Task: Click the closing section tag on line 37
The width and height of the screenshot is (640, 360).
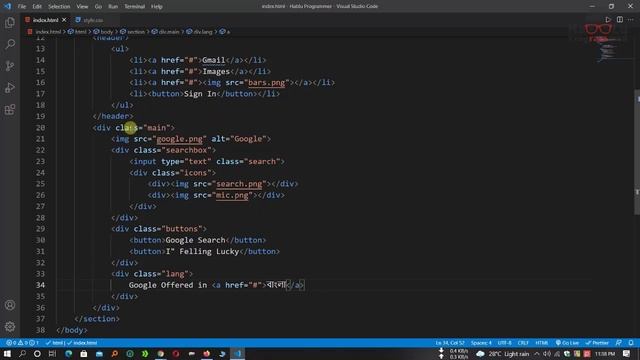Action: (97, 319)
